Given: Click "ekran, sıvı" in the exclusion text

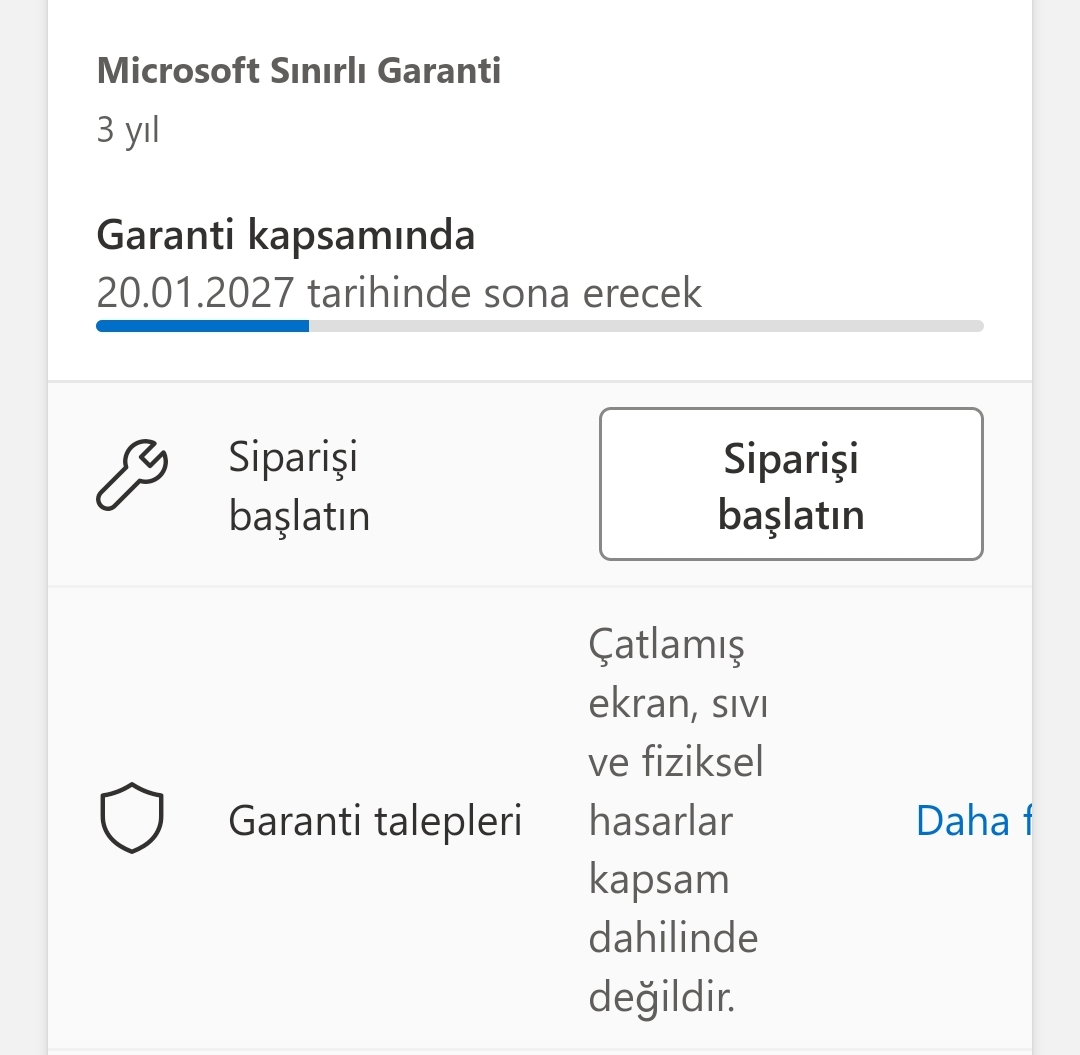Looking at the screenshot, I should pyautogui.click(x=678, y=704).
